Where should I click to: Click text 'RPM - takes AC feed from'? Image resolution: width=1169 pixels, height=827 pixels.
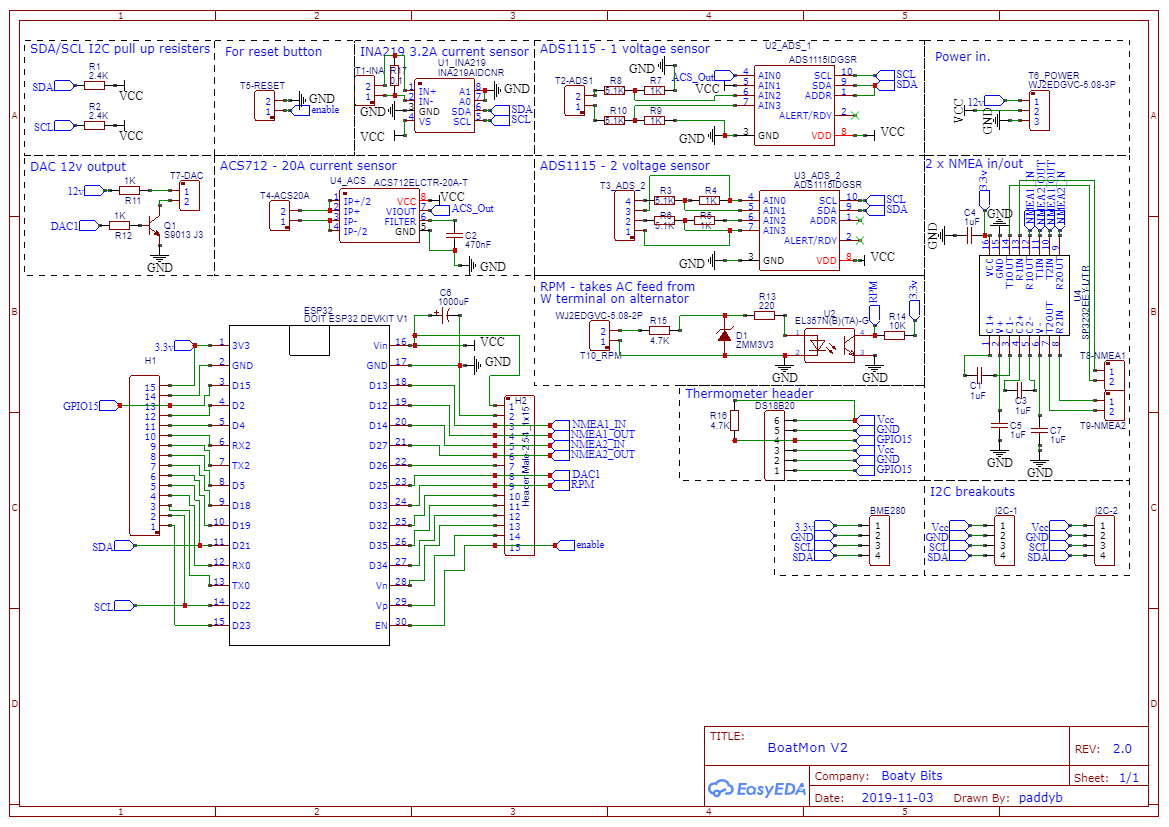pyautogui.click(x=617, y=286)
